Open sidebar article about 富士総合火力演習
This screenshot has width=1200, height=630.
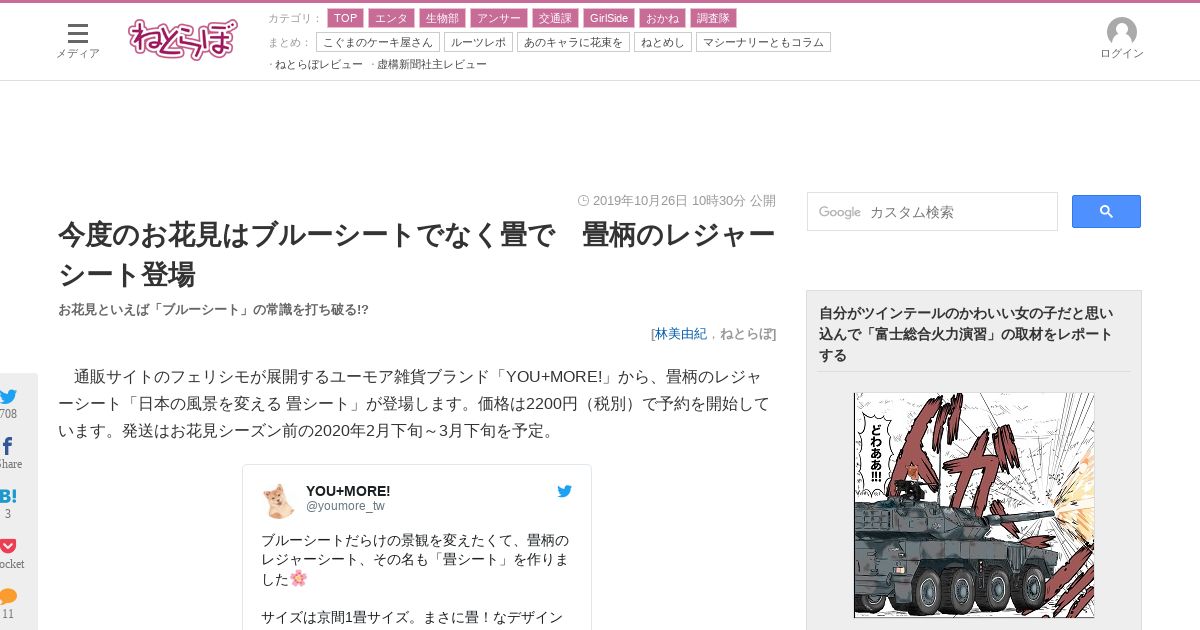966,334
